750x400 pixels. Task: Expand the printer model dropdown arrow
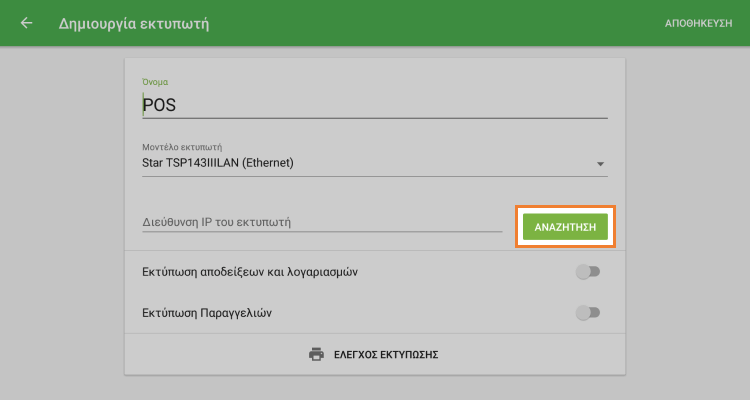pyautogui.click(x=600, y=164)
